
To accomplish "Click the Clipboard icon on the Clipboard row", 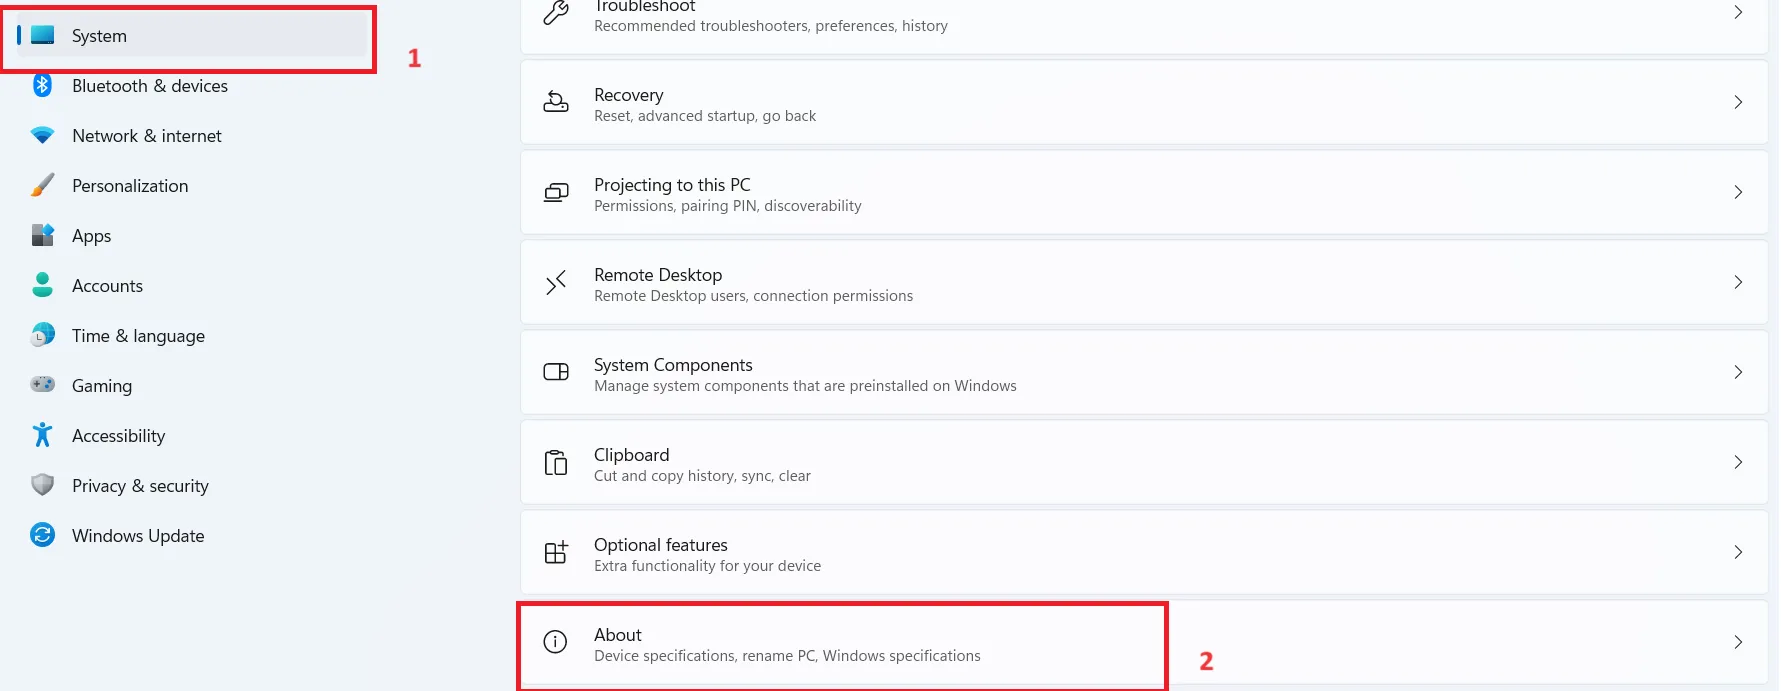I will pyautogui.click(x=556, y=462).
